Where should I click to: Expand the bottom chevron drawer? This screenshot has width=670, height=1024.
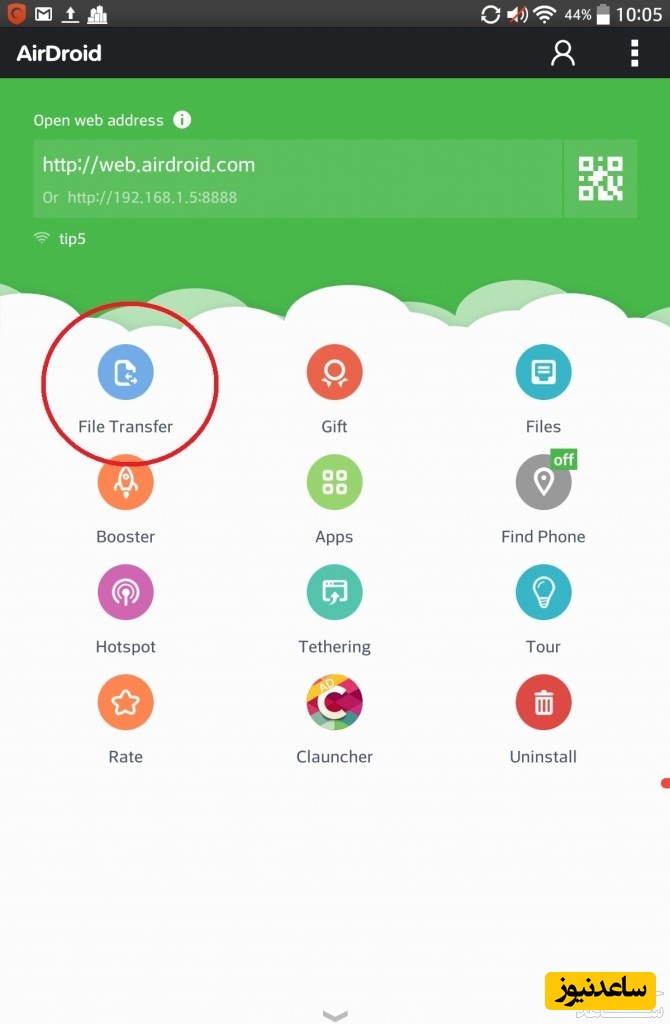pyautogui.click(x=335, y=1016)
